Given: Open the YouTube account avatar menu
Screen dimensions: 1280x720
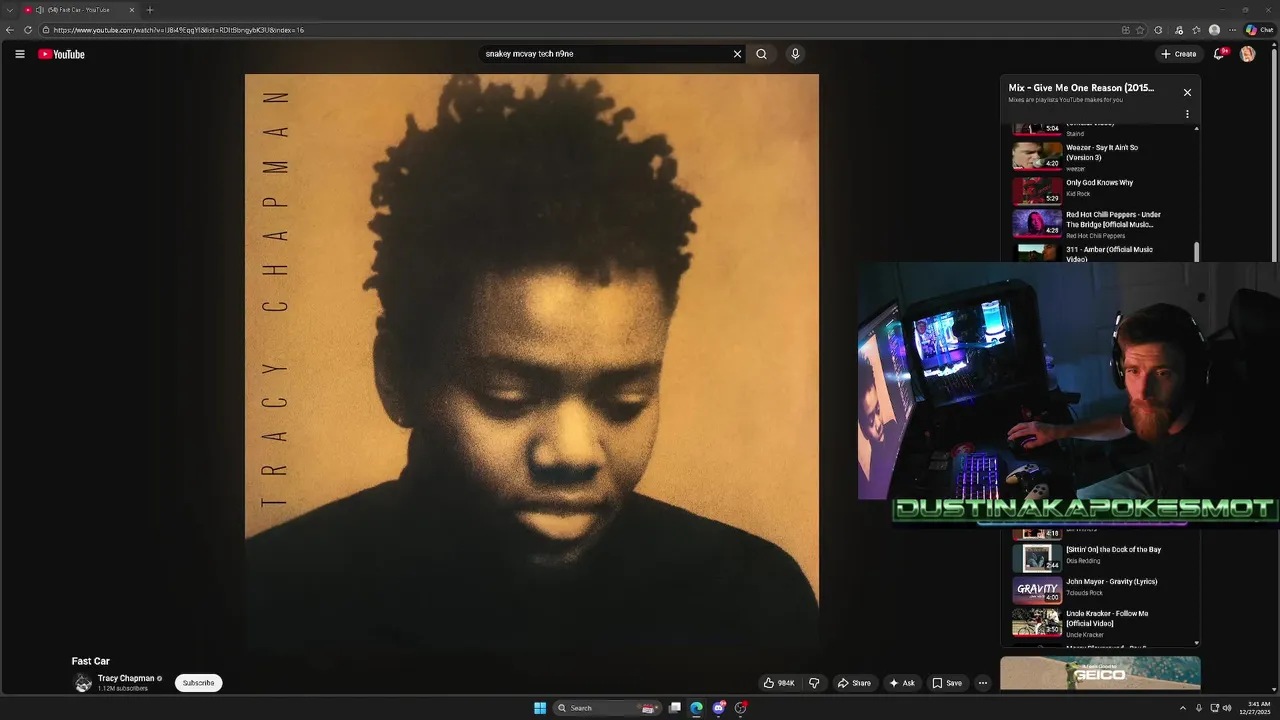Looking at the screenshot, I should (x=1247, y=54).
